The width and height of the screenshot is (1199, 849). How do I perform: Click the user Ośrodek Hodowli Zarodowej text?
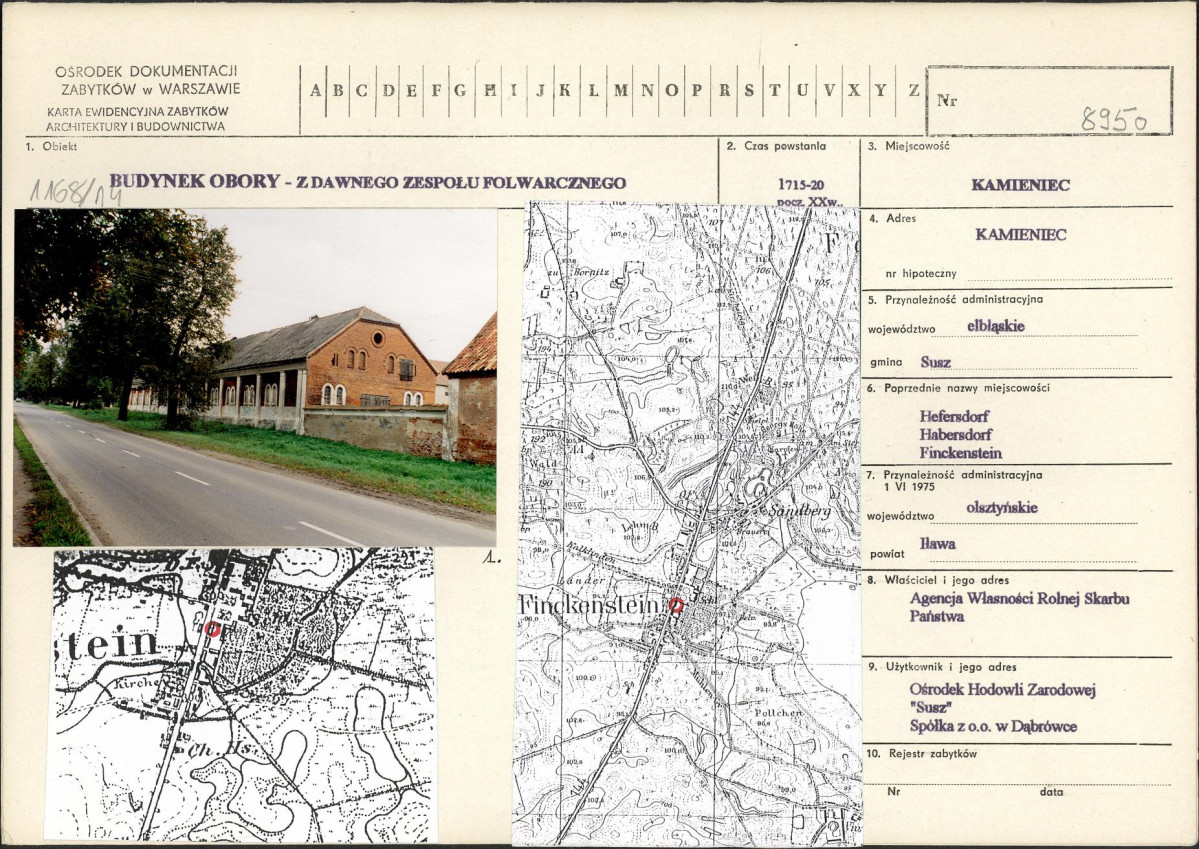[1002, 690]
